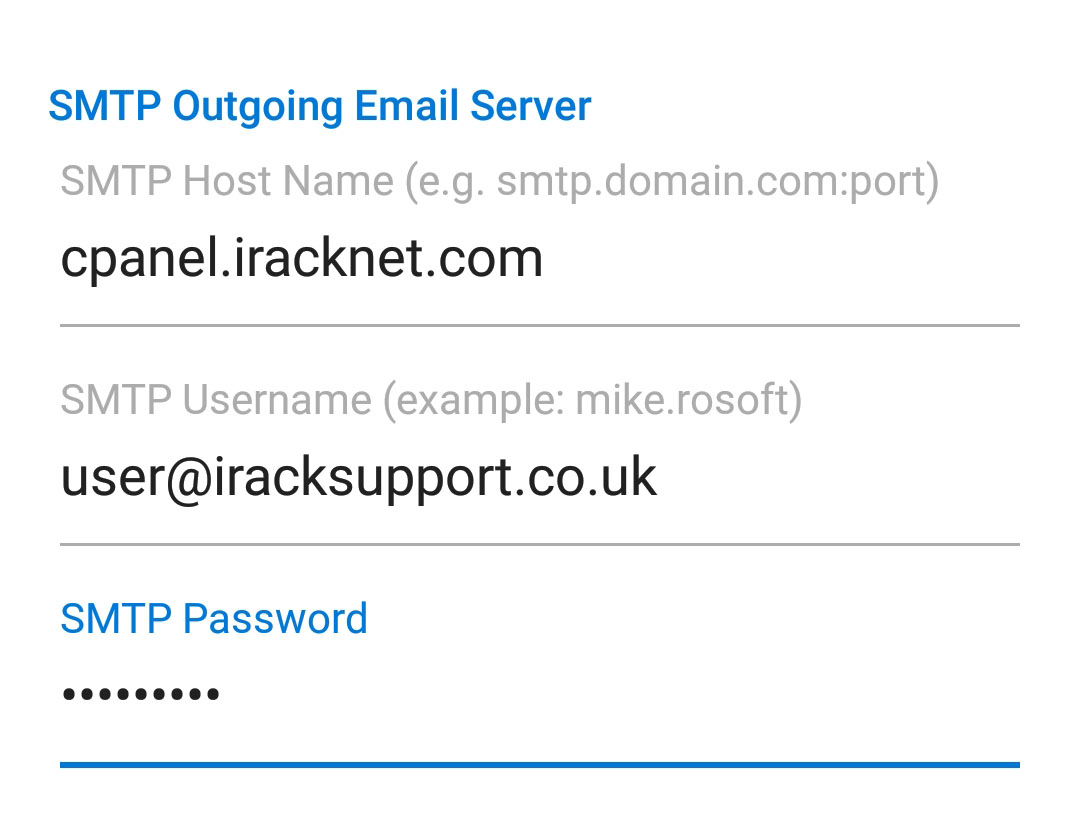Image resolution: width=1080 pixels, height=837 pixels.
Task: Place cursor after co.uk in the username
Action: [658, 479]
